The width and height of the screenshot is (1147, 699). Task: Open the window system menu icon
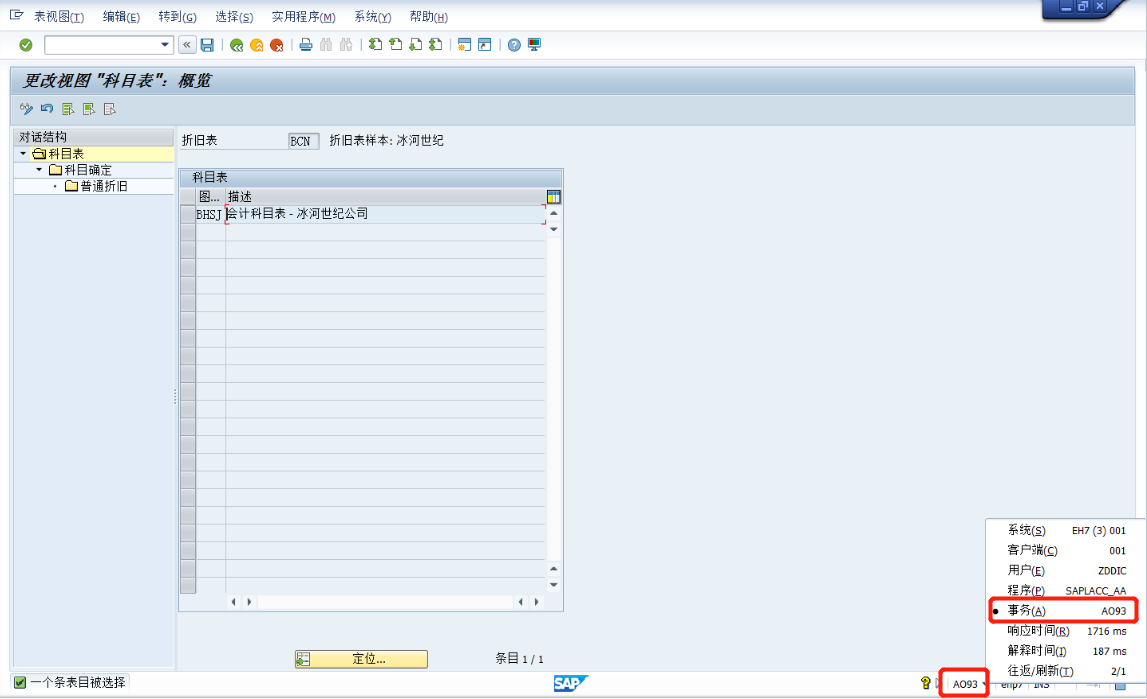pos(16,15)
